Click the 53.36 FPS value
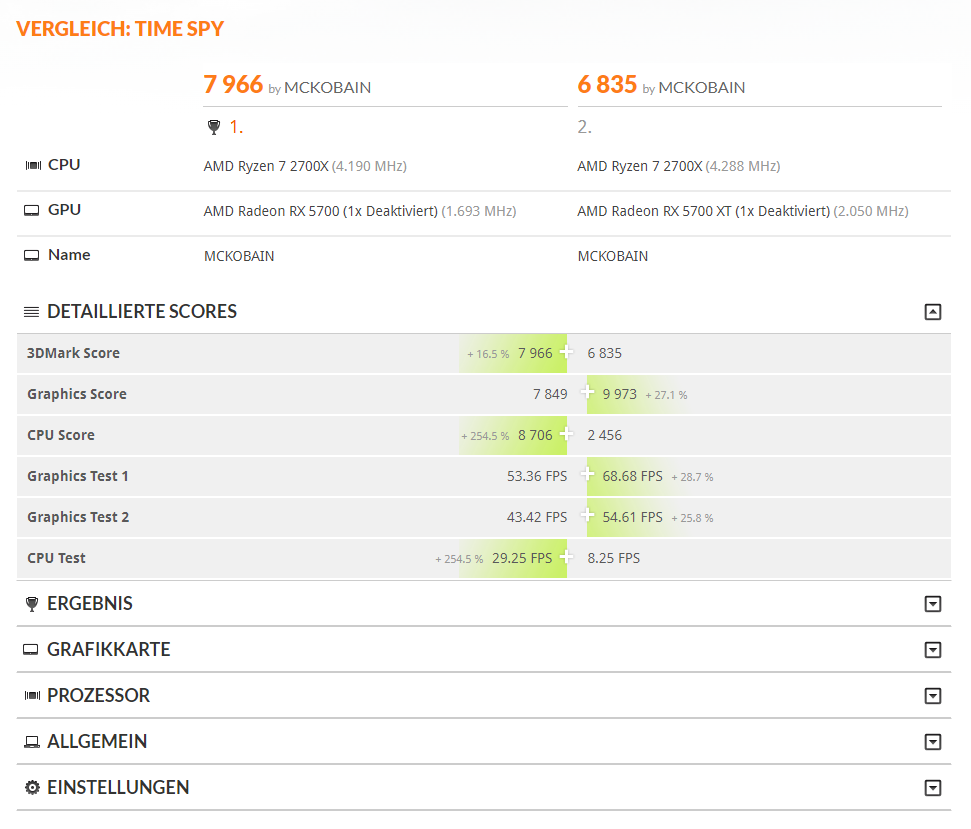The height and width of the screenshot is (829, 971). pos(537,477)
